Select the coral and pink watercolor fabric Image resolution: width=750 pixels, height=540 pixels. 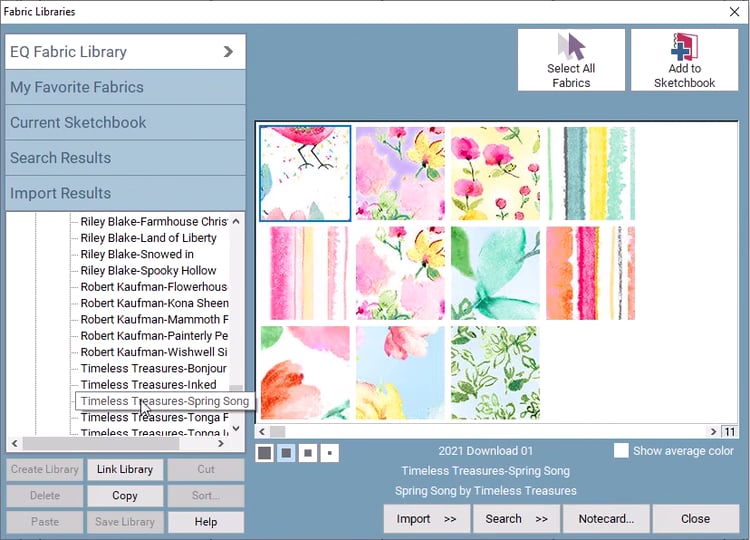pos(305,373)
